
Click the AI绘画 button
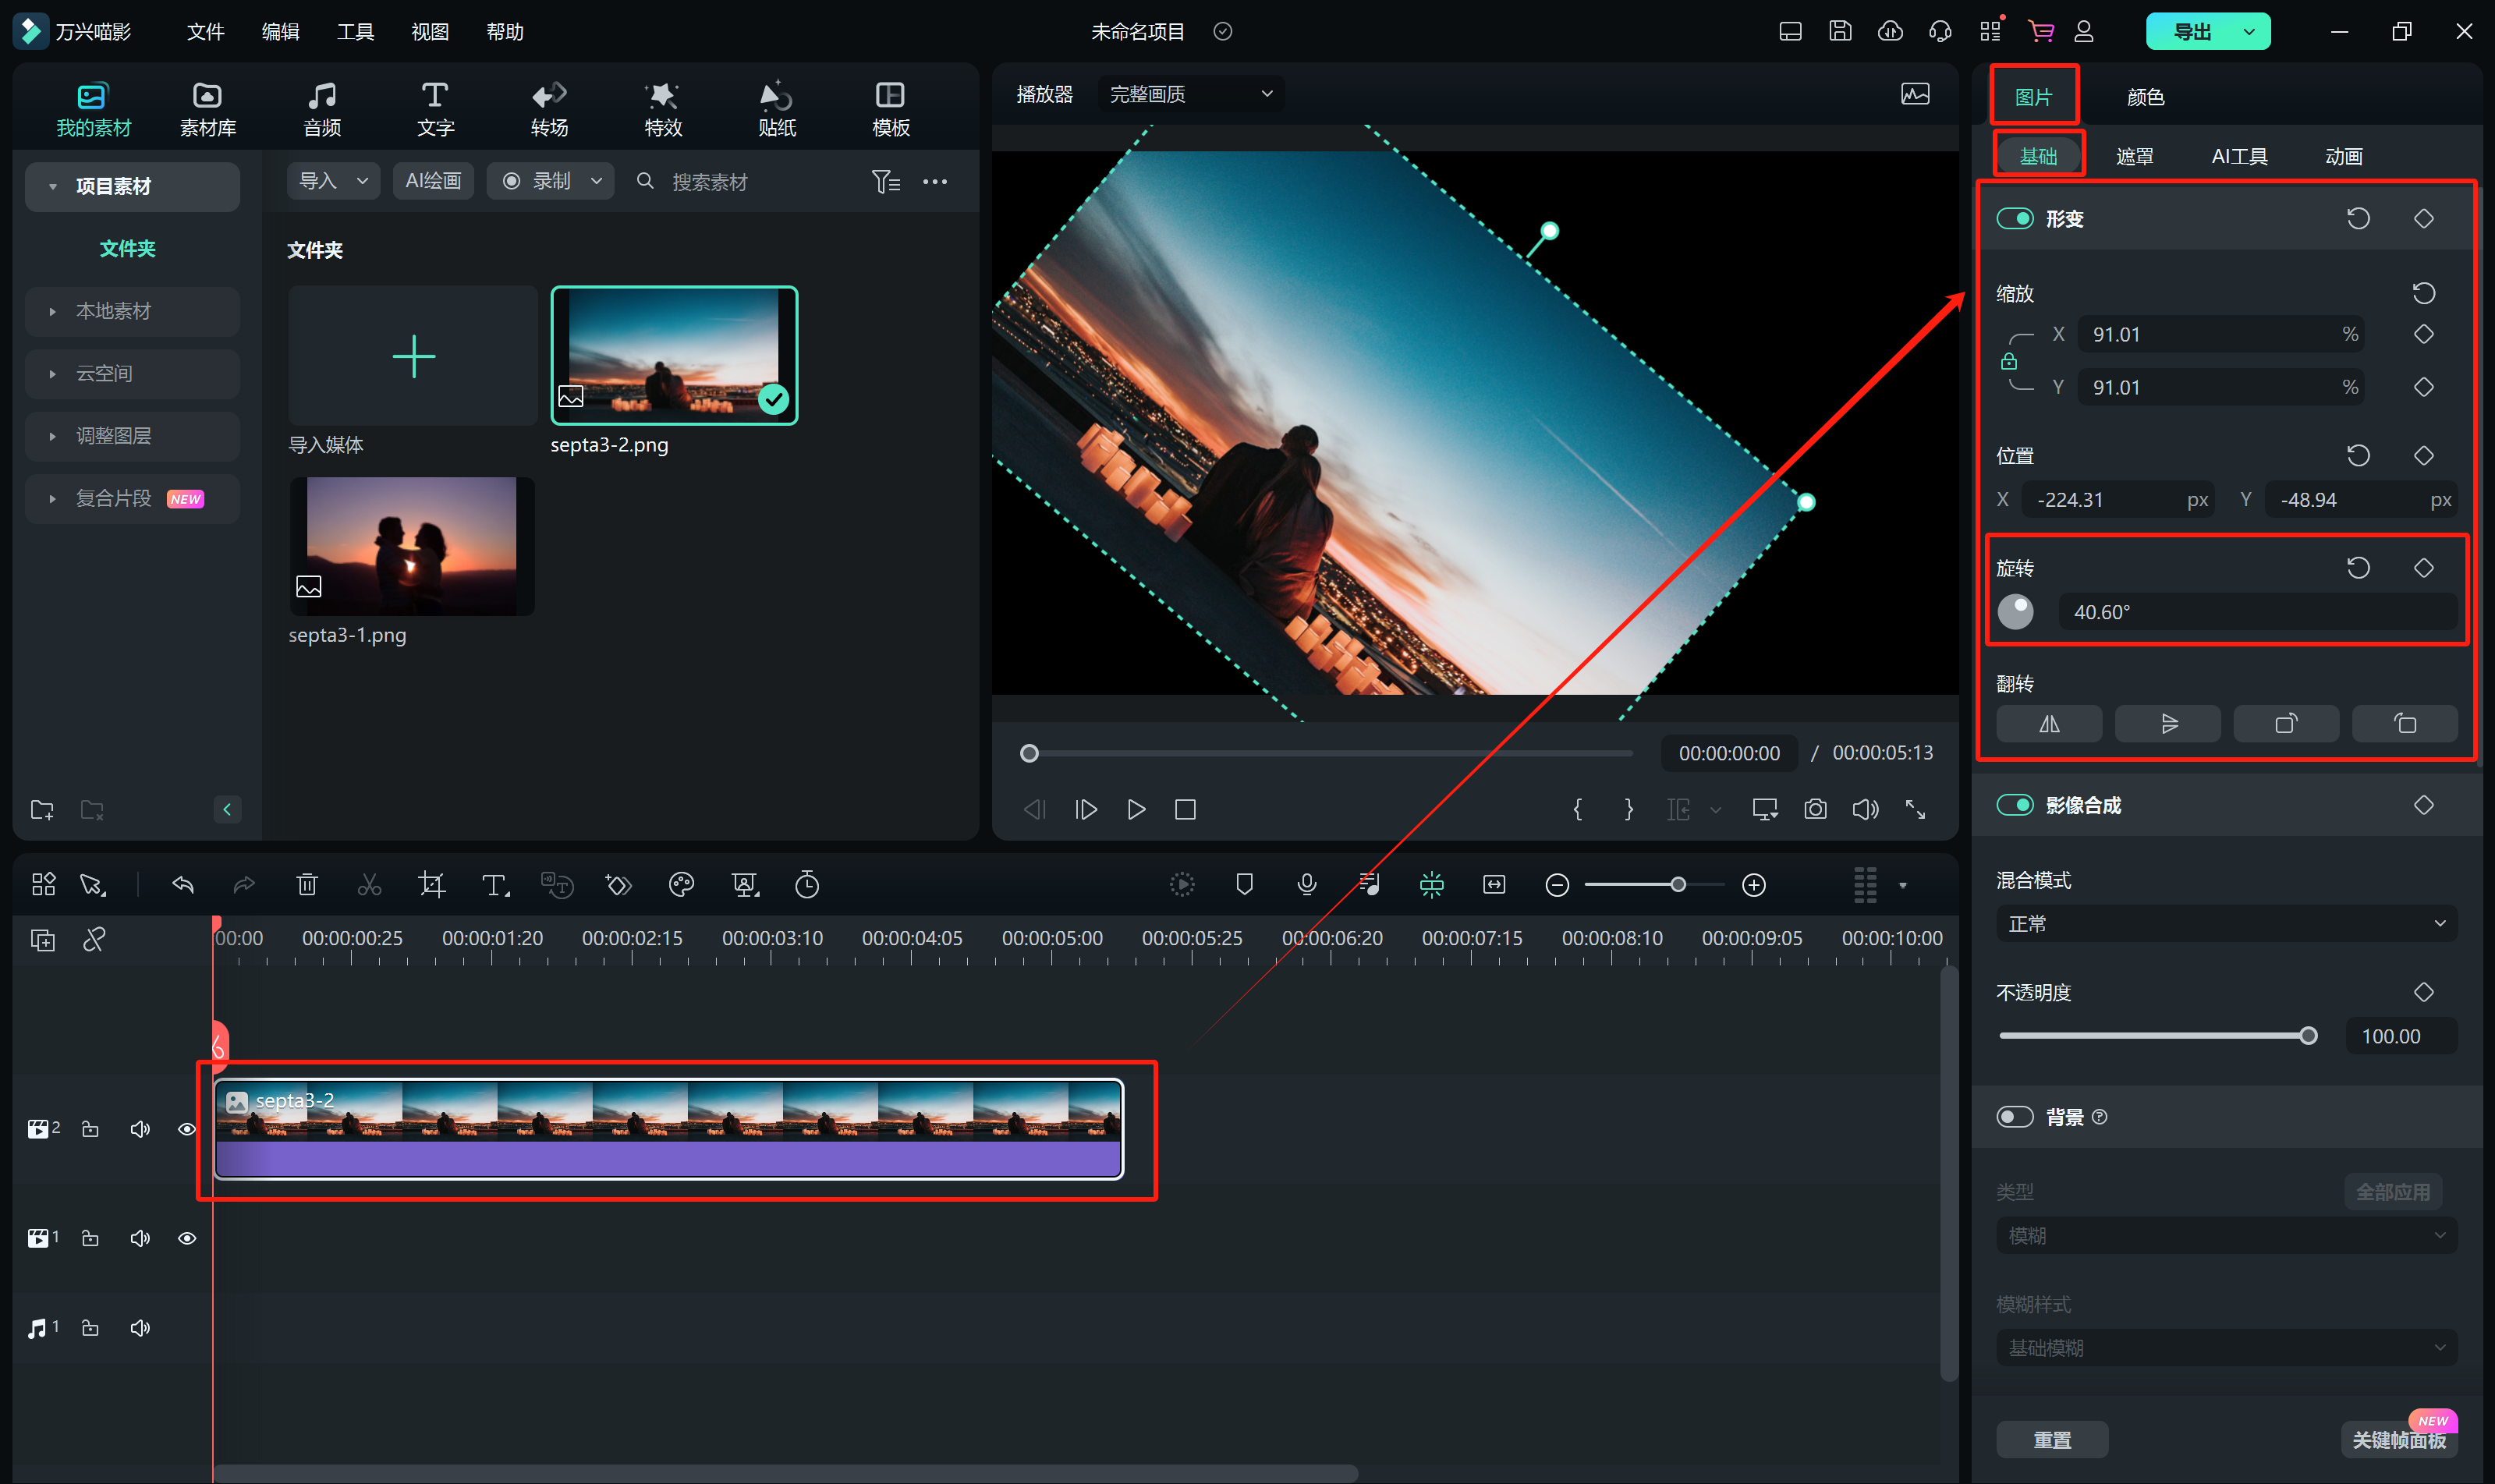pos(433,181)
